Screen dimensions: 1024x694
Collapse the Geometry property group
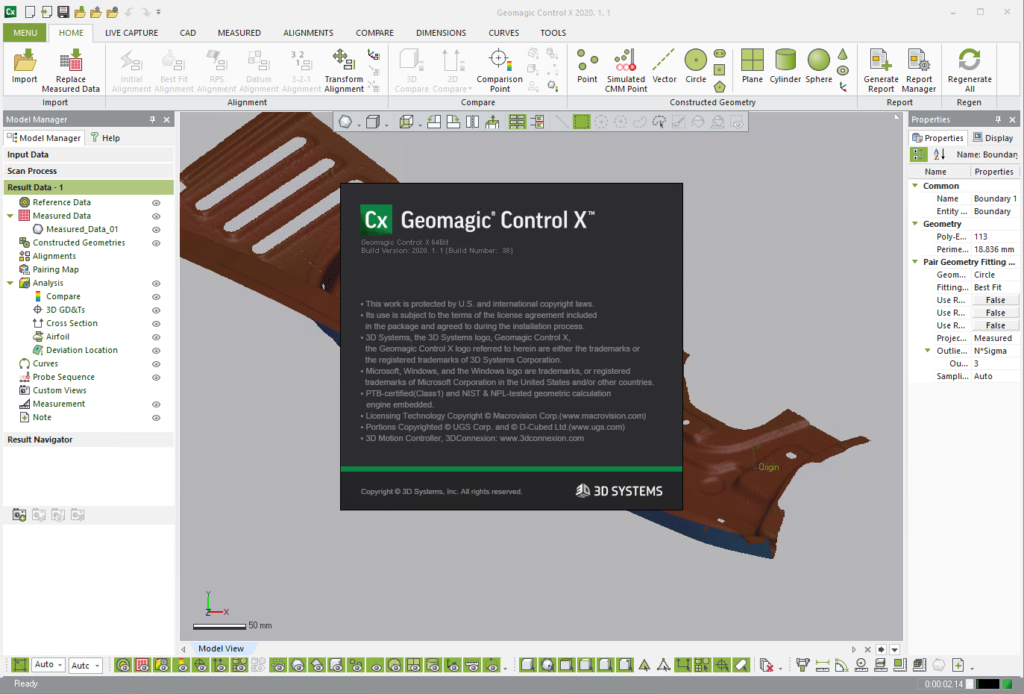point(915,223)
